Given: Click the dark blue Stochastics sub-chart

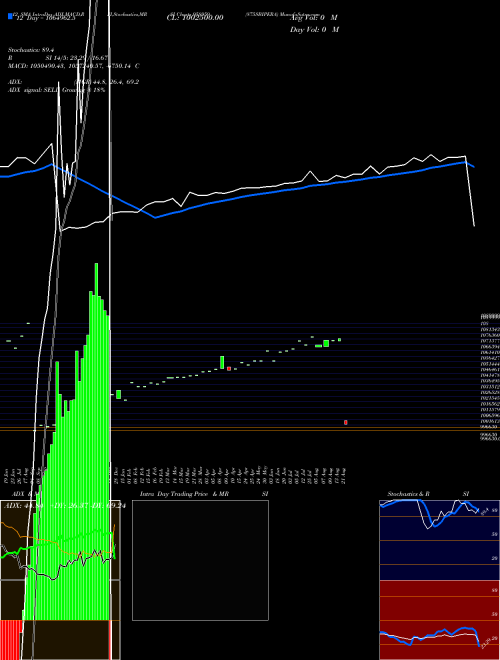Looking at the screenshot, I should point(439,540).
